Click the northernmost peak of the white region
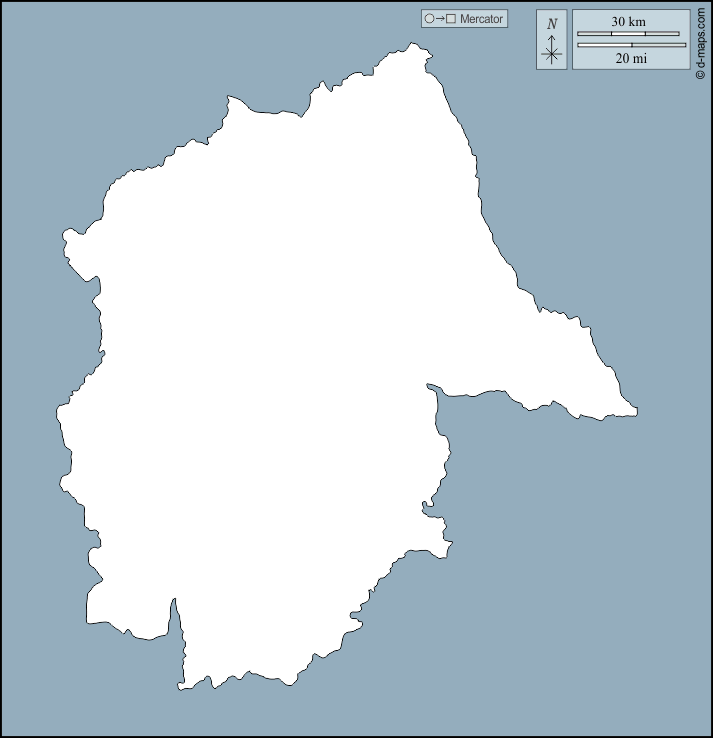Image resolution: width=713 pixels, height=738 pixels. tap(412, 45)
